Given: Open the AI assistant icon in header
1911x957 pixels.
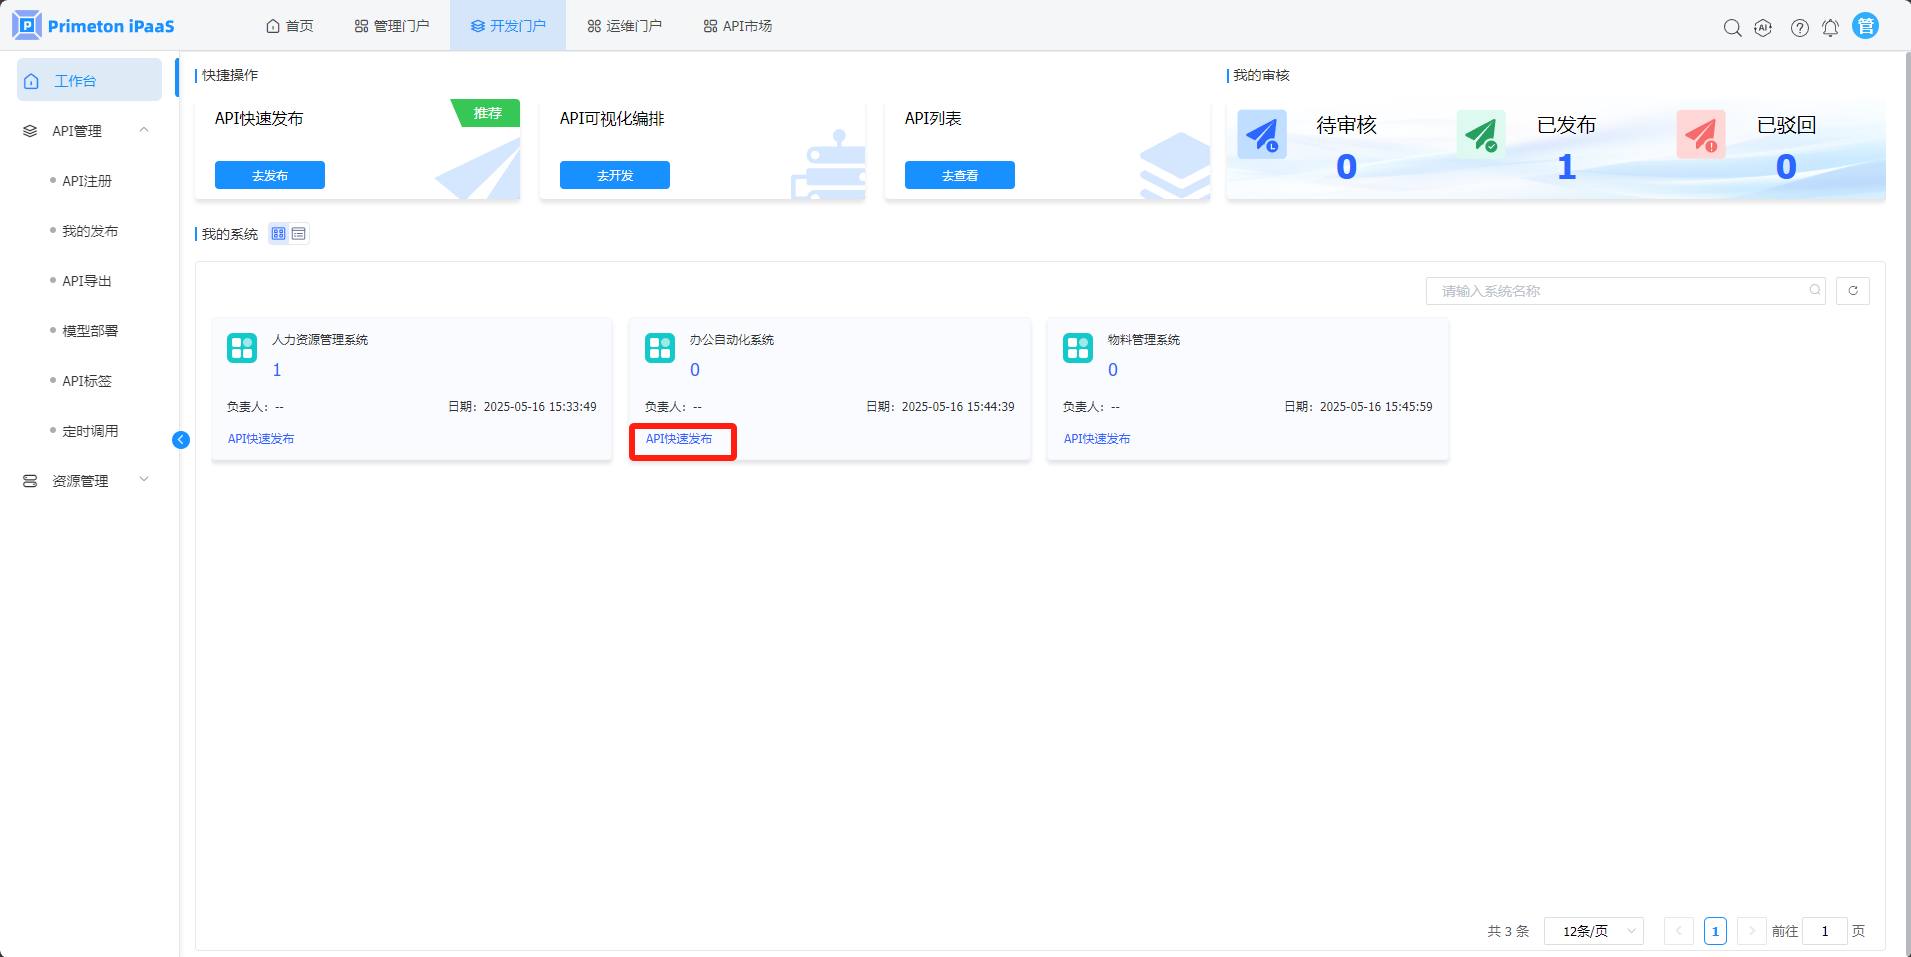Looking at the screenshot, I should [x=1763, y=28].
